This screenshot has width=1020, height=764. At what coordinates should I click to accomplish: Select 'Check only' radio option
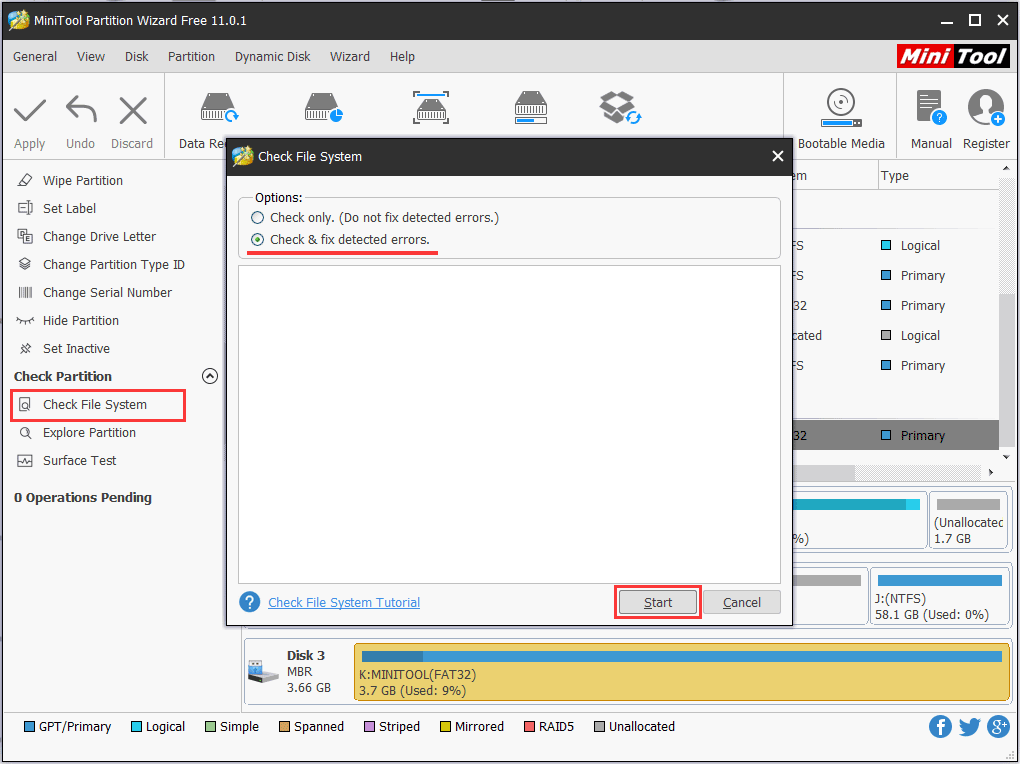(258, 217)
